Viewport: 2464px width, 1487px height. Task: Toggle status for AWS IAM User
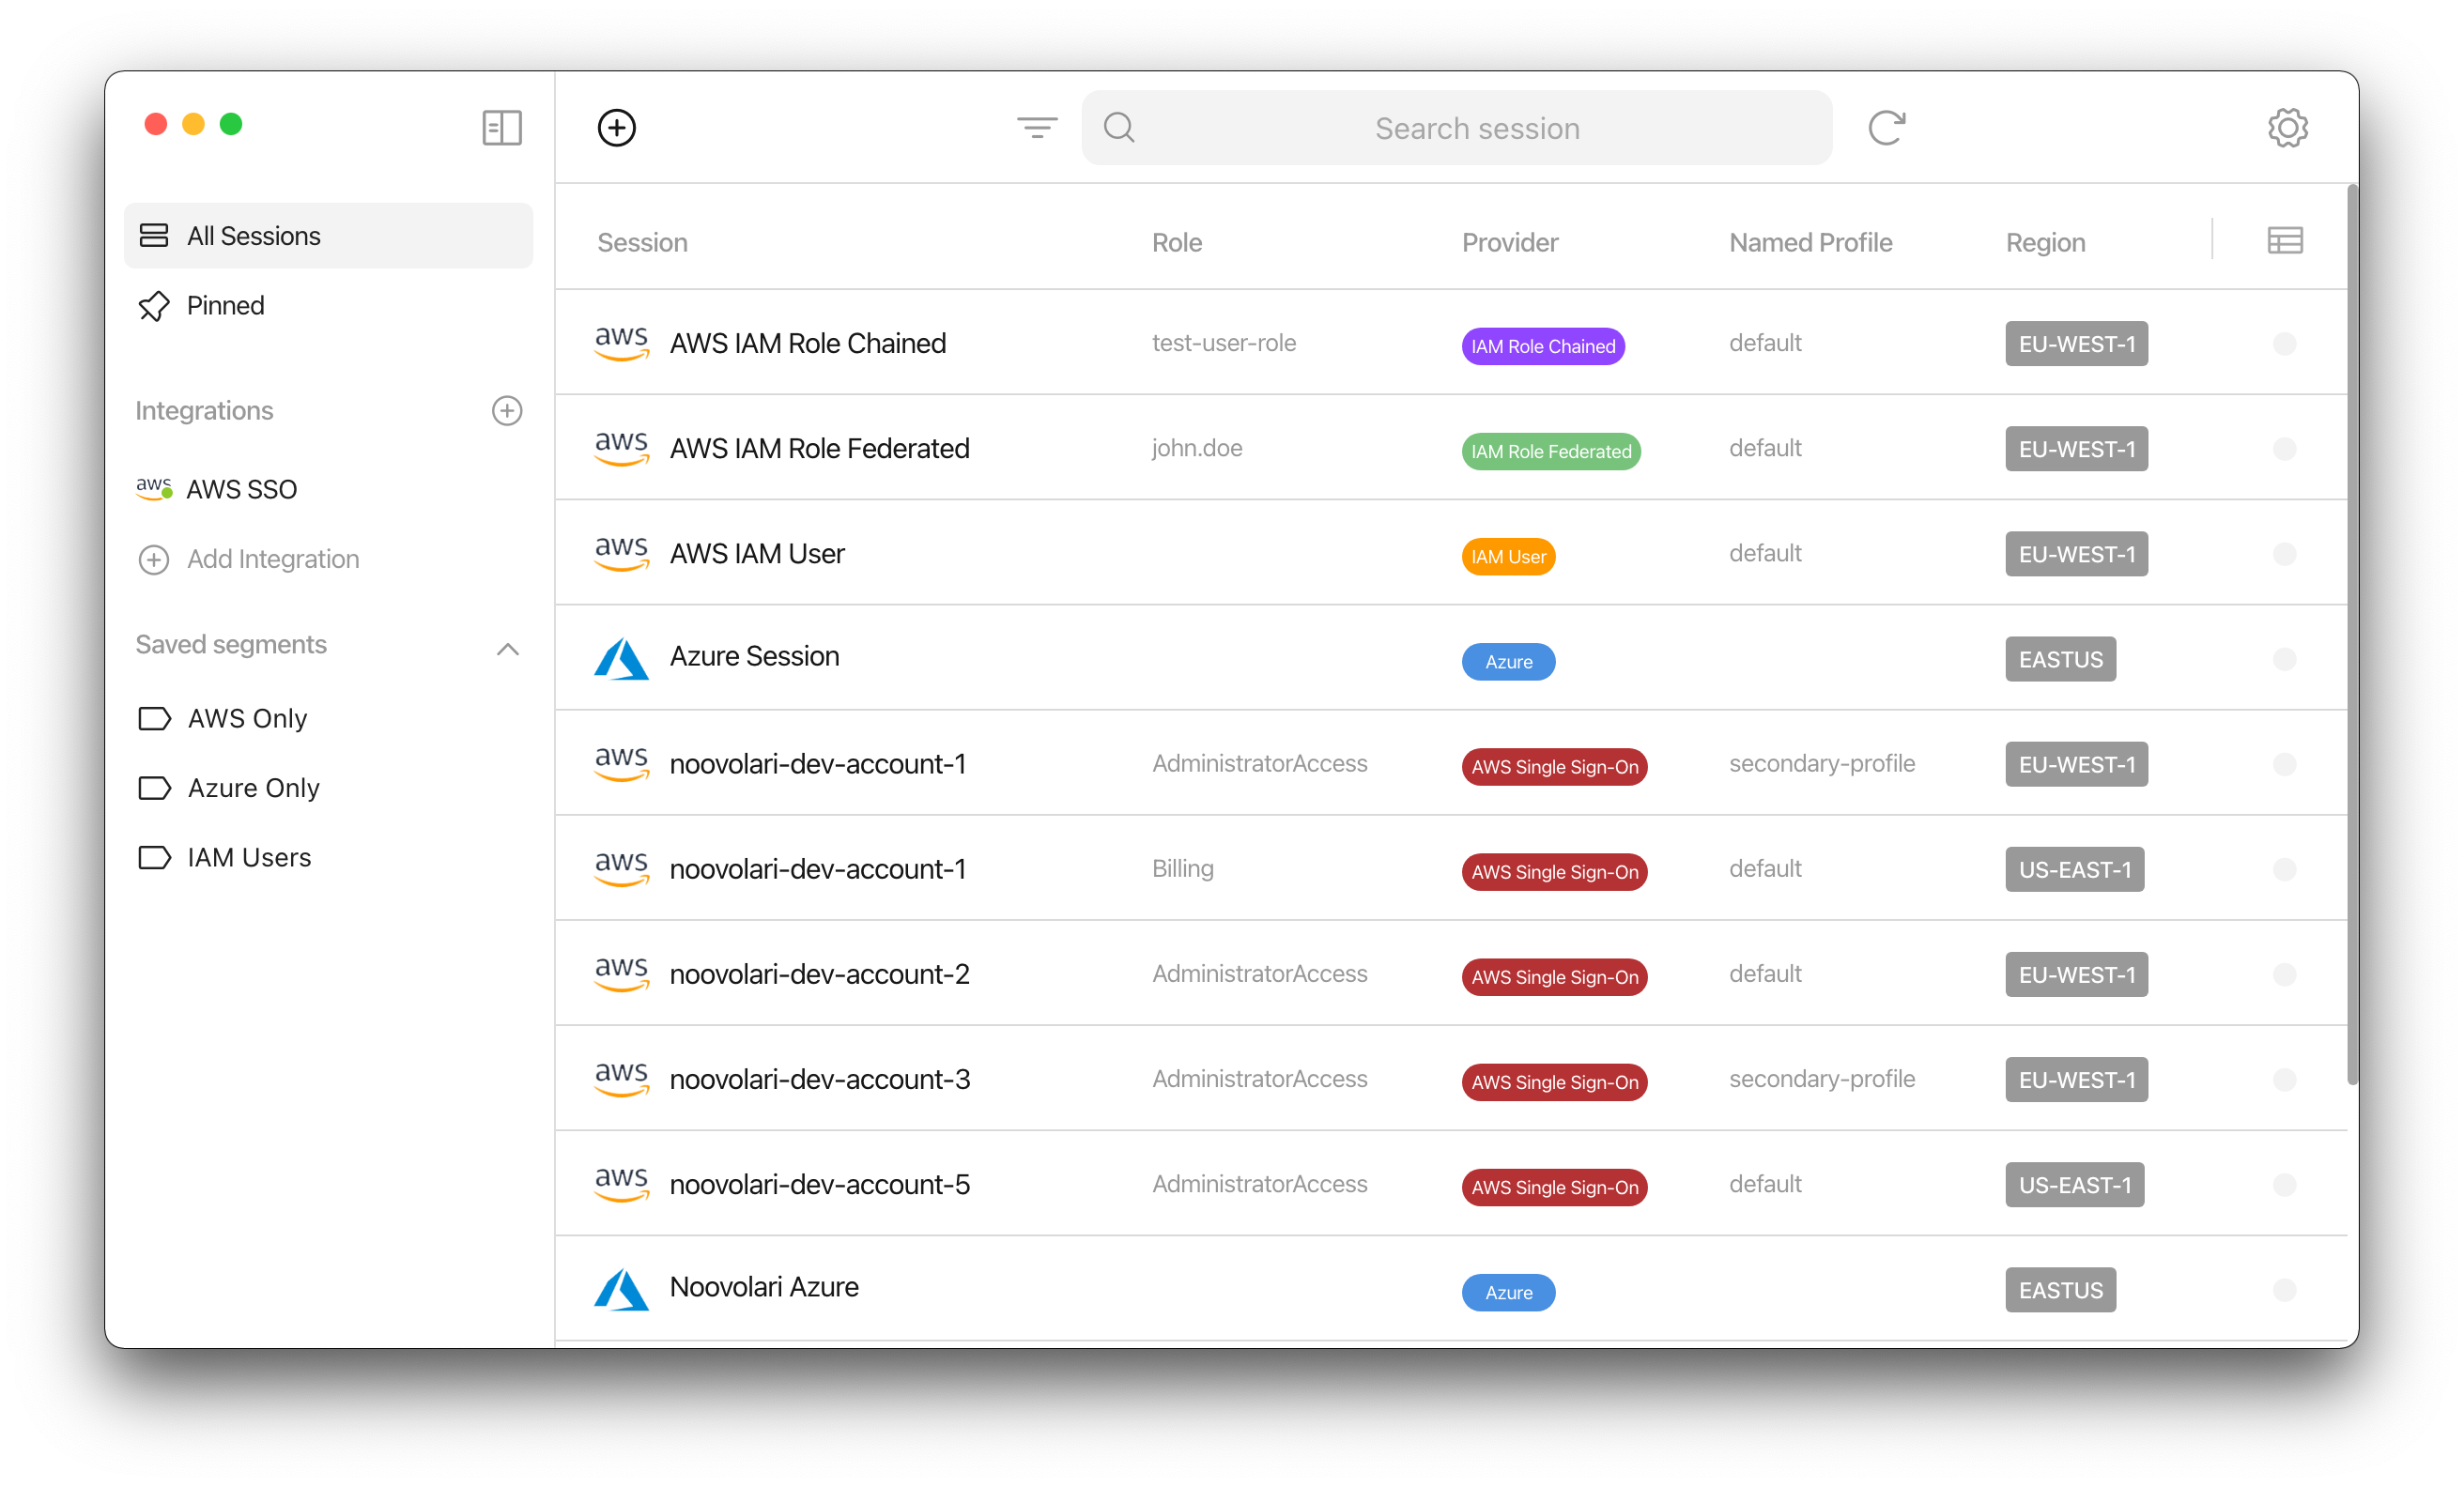pos(2285,554)
